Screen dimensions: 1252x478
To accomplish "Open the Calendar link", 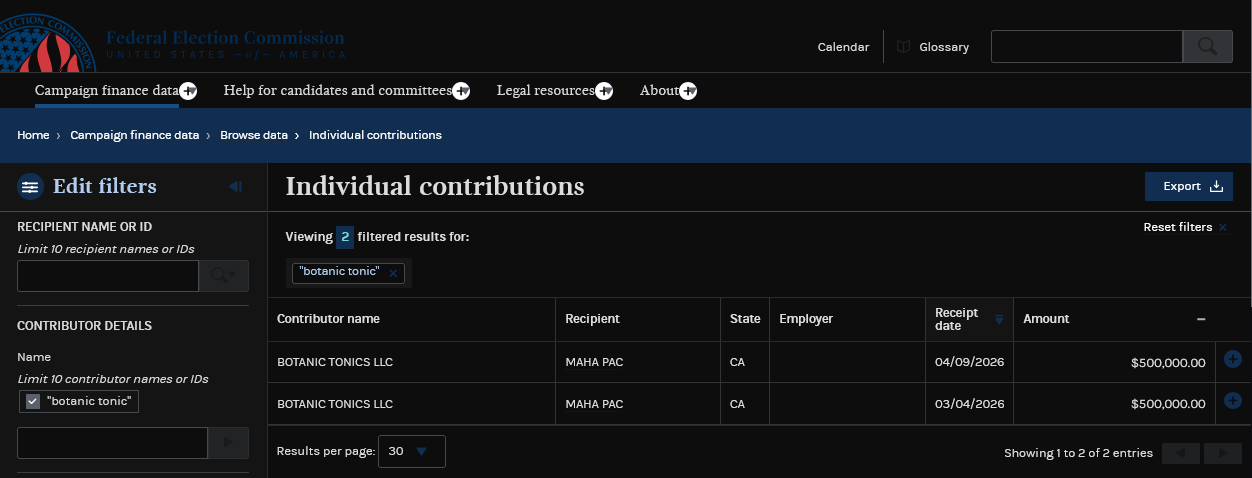I will pos(843,47).
